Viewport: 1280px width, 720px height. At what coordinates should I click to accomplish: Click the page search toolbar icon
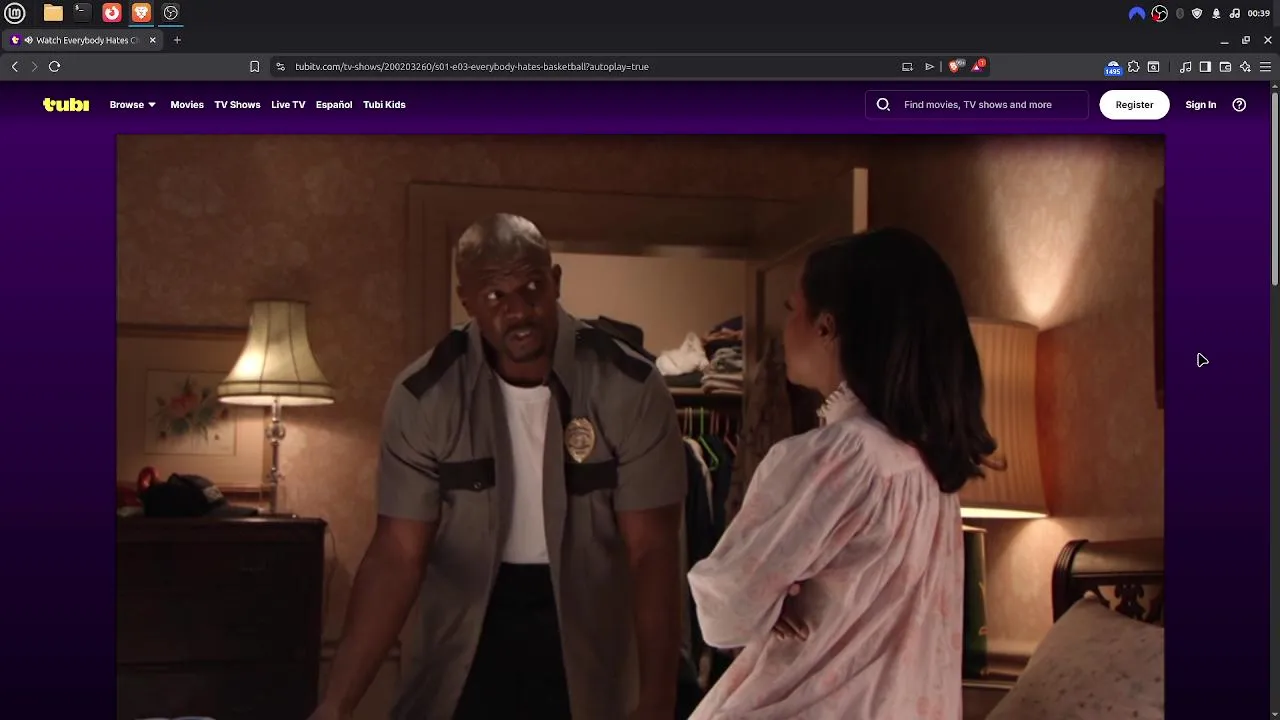point(1153,66)
